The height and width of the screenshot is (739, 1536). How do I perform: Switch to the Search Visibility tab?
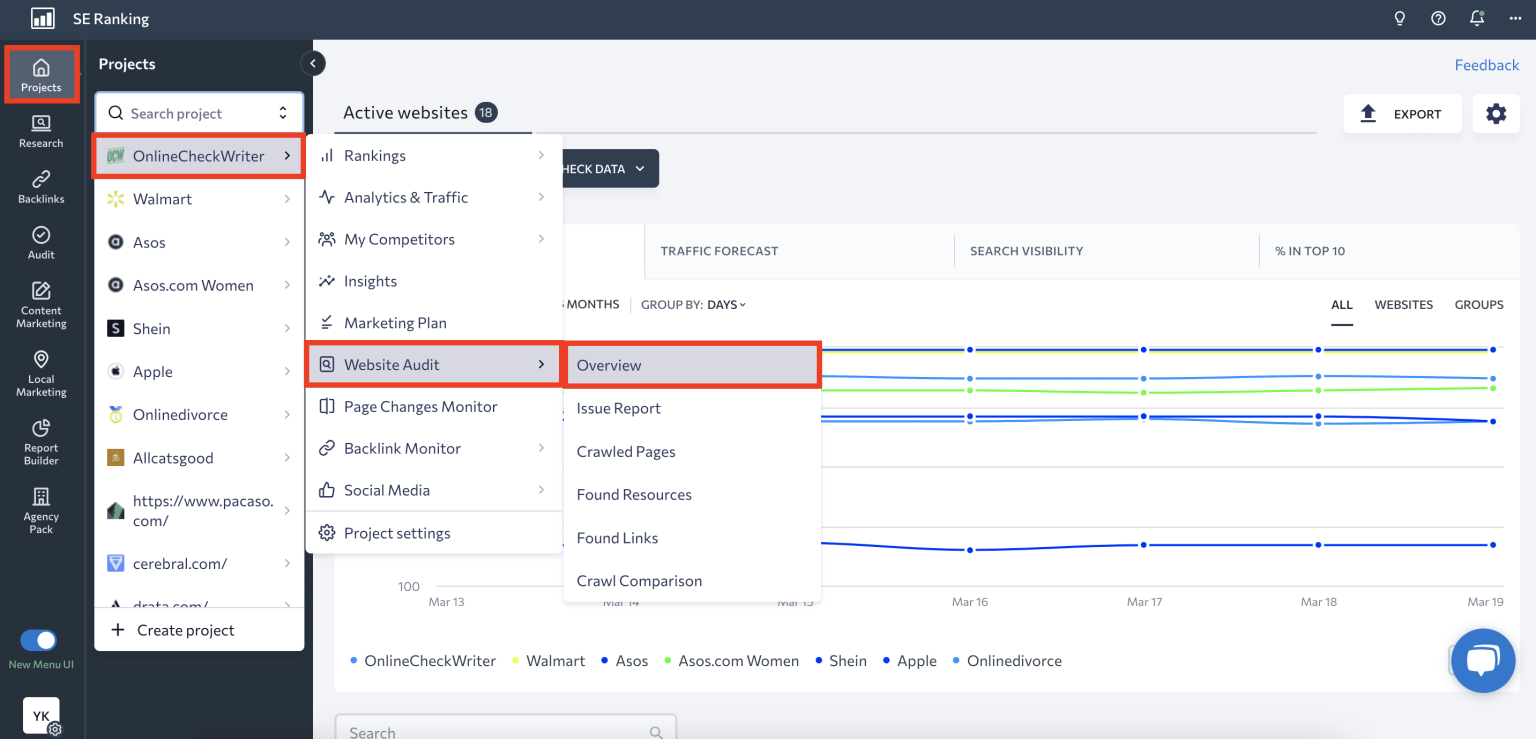point(1026,251)
